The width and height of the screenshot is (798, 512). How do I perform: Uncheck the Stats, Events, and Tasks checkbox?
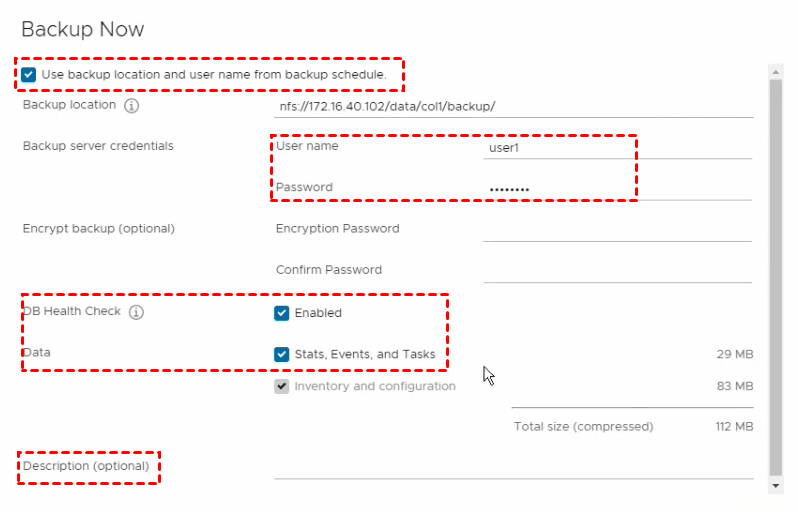click(x=282, y=354)
